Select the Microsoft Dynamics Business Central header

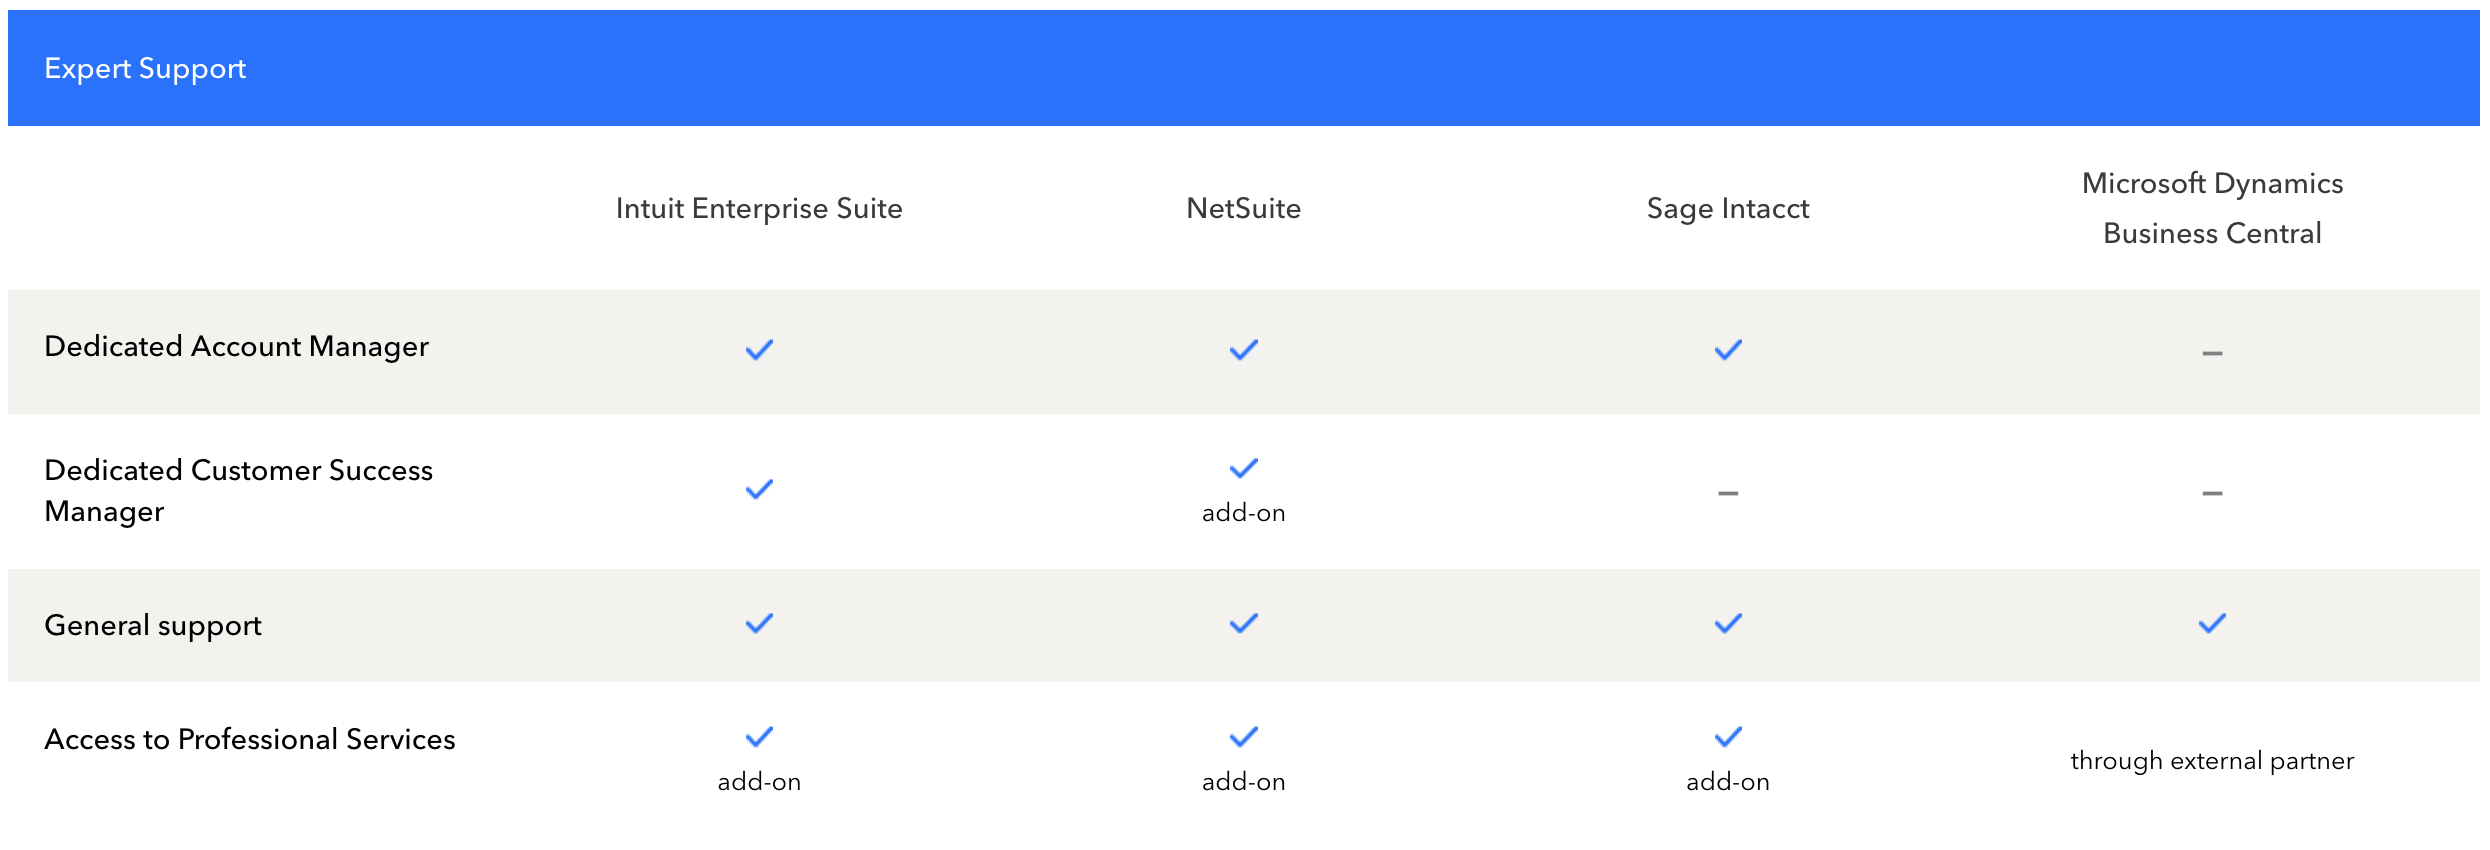pyautogui.click(x=2212, y=208)
